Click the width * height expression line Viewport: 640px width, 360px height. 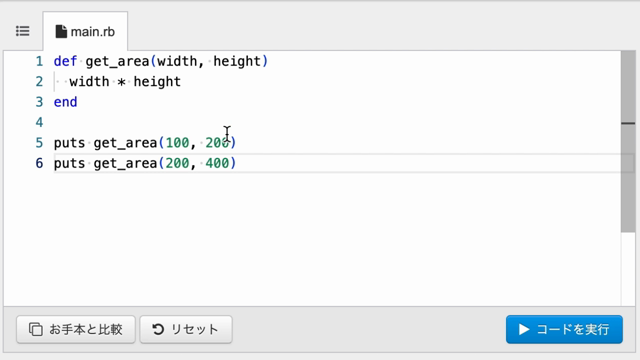coord(125,82)
